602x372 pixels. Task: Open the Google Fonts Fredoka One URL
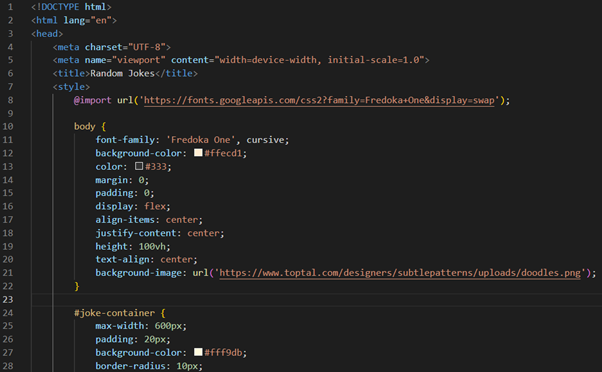[319, 100]
